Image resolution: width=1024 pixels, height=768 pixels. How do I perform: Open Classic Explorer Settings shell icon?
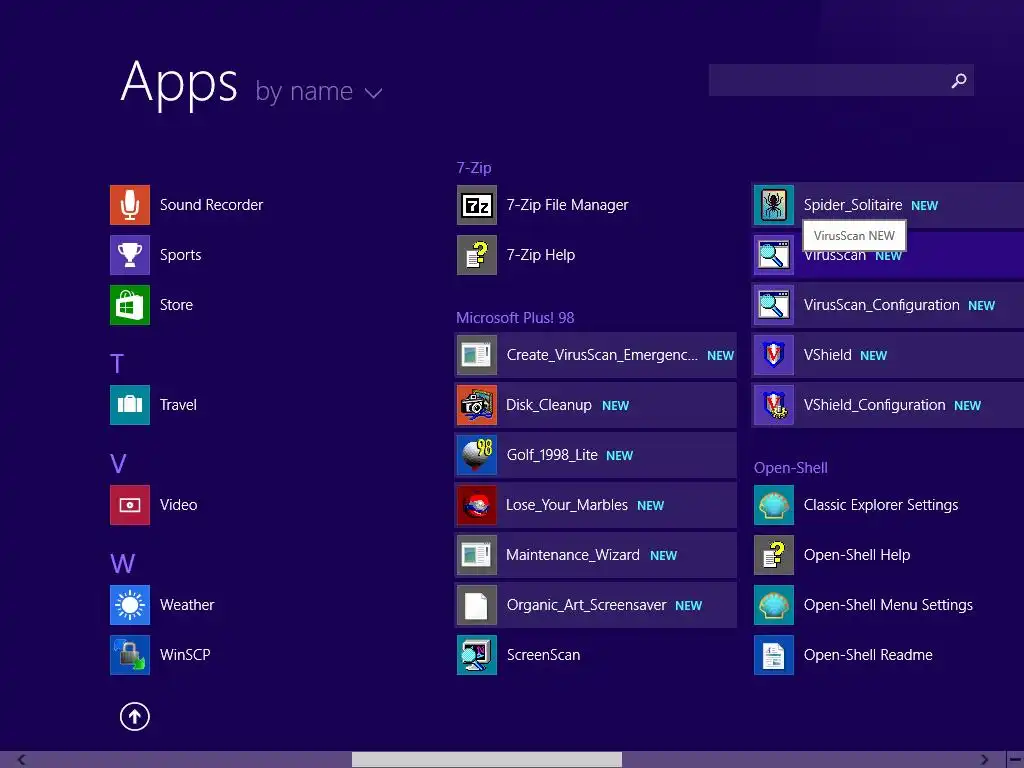tap(774, 505)
